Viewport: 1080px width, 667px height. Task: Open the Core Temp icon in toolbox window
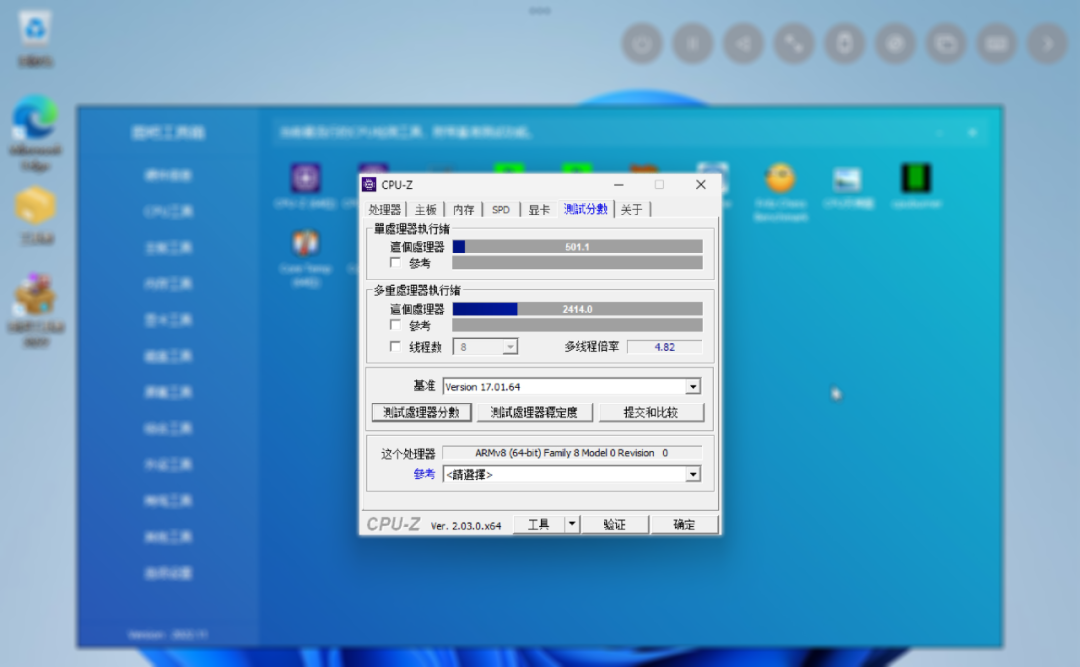click(305, 243)
